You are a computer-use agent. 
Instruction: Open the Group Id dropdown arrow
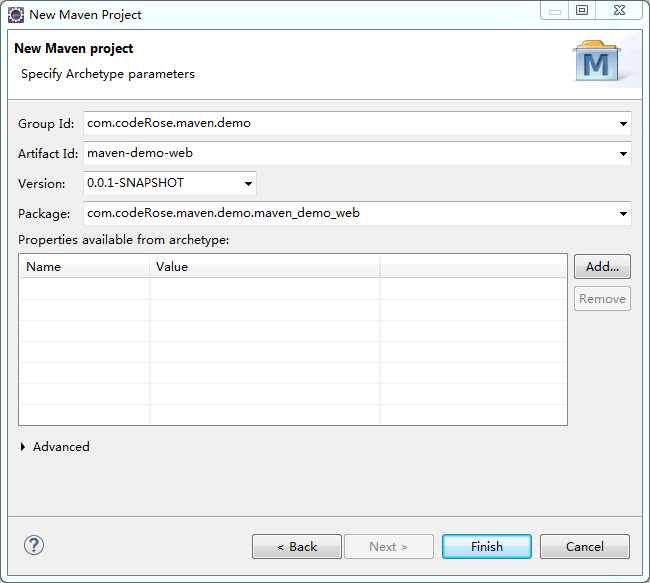pyautogui.click(x=623, y=124)
